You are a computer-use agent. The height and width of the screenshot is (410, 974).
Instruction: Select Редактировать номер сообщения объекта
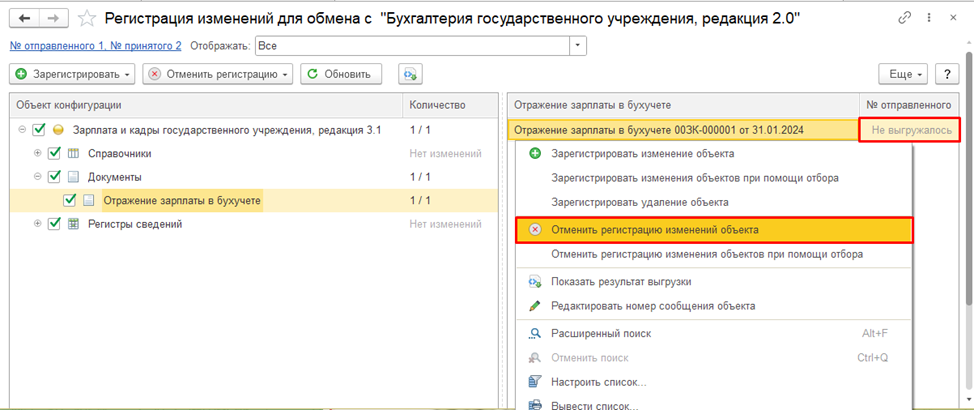714,306
